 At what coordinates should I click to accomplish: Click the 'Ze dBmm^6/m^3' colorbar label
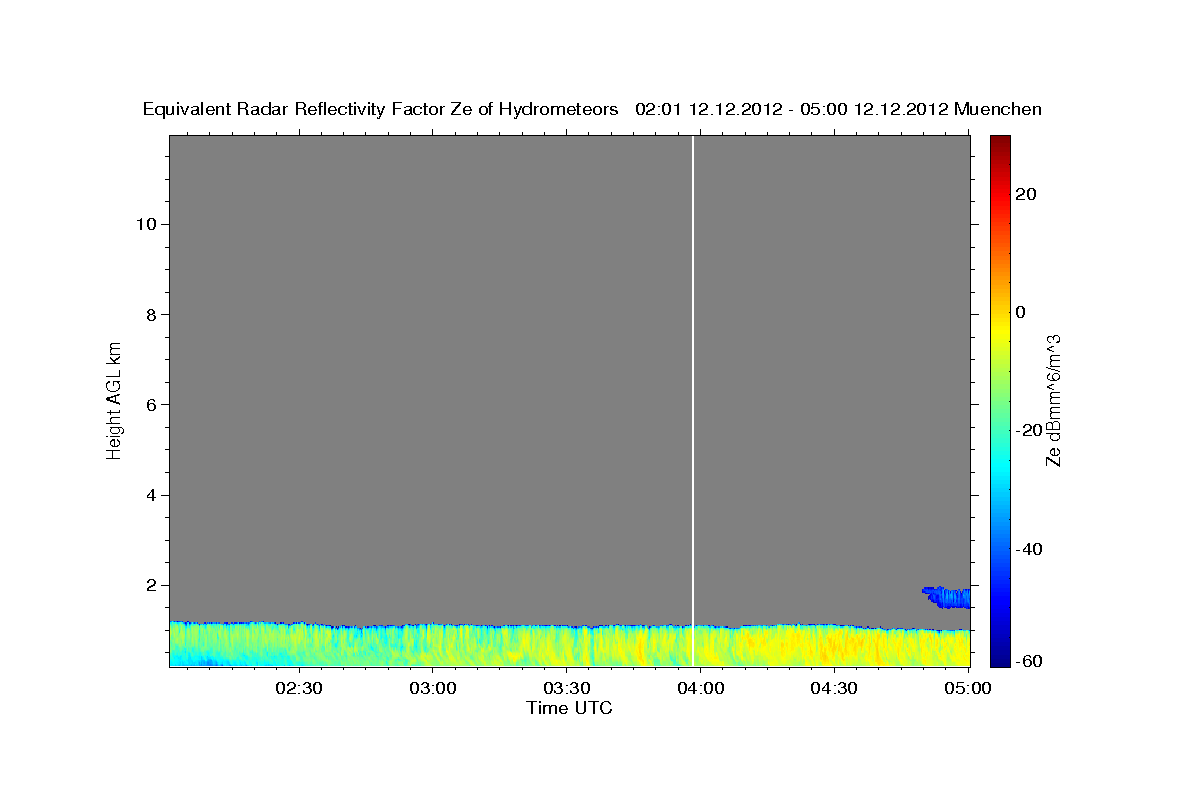click(1053, 400)
